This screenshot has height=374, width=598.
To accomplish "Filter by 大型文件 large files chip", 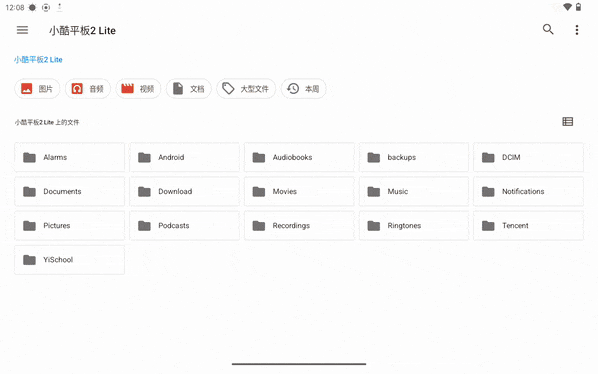I will [246, 89].
